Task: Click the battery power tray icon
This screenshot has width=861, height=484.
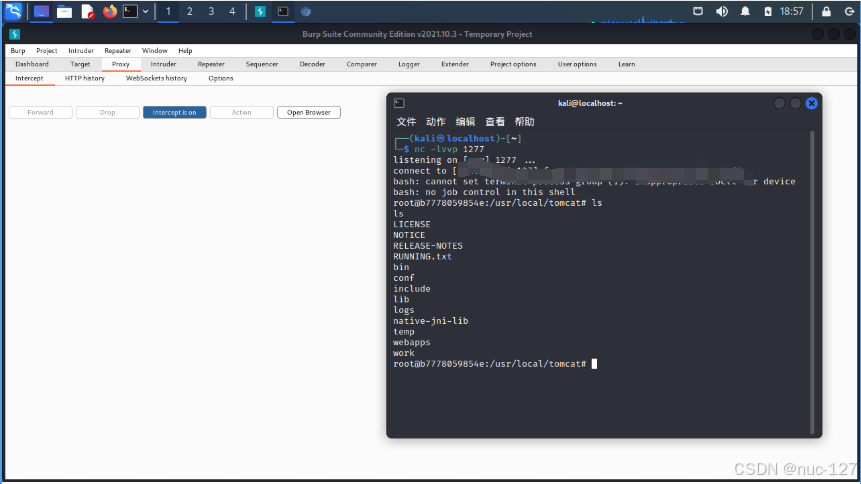Action: pos(768,12)
